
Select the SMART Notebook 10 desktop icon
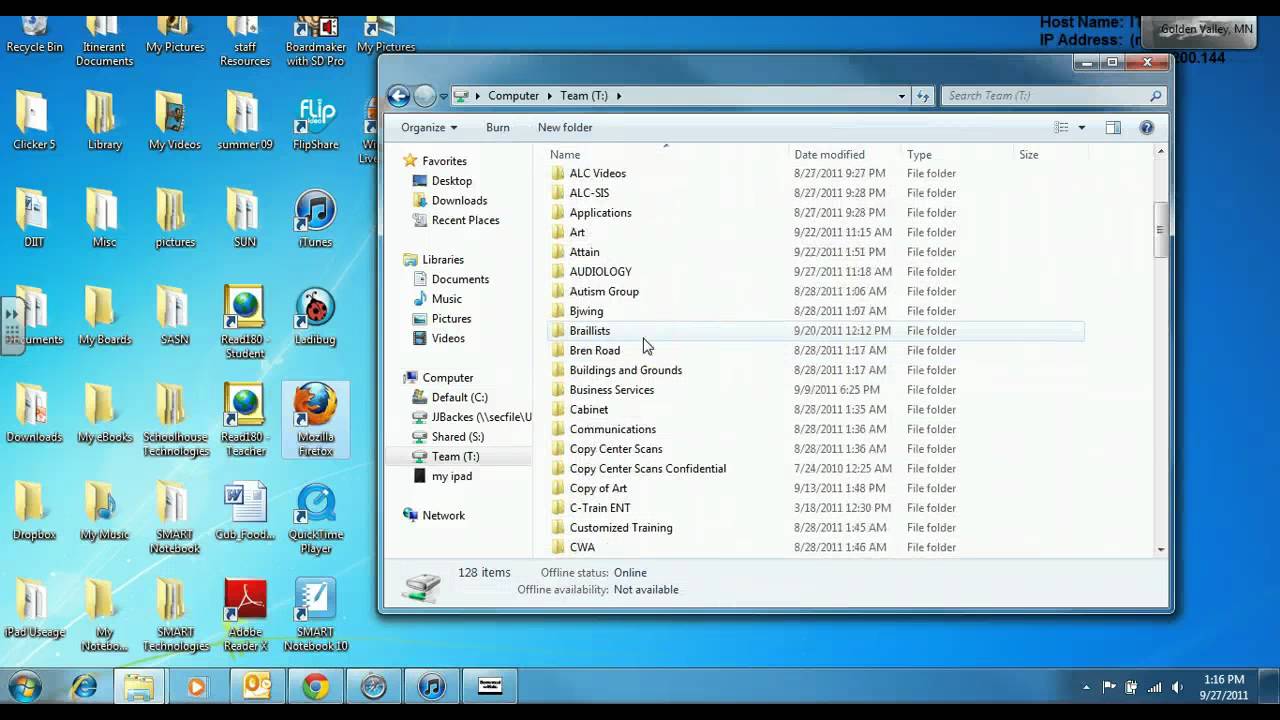click(x=315, y=616)
